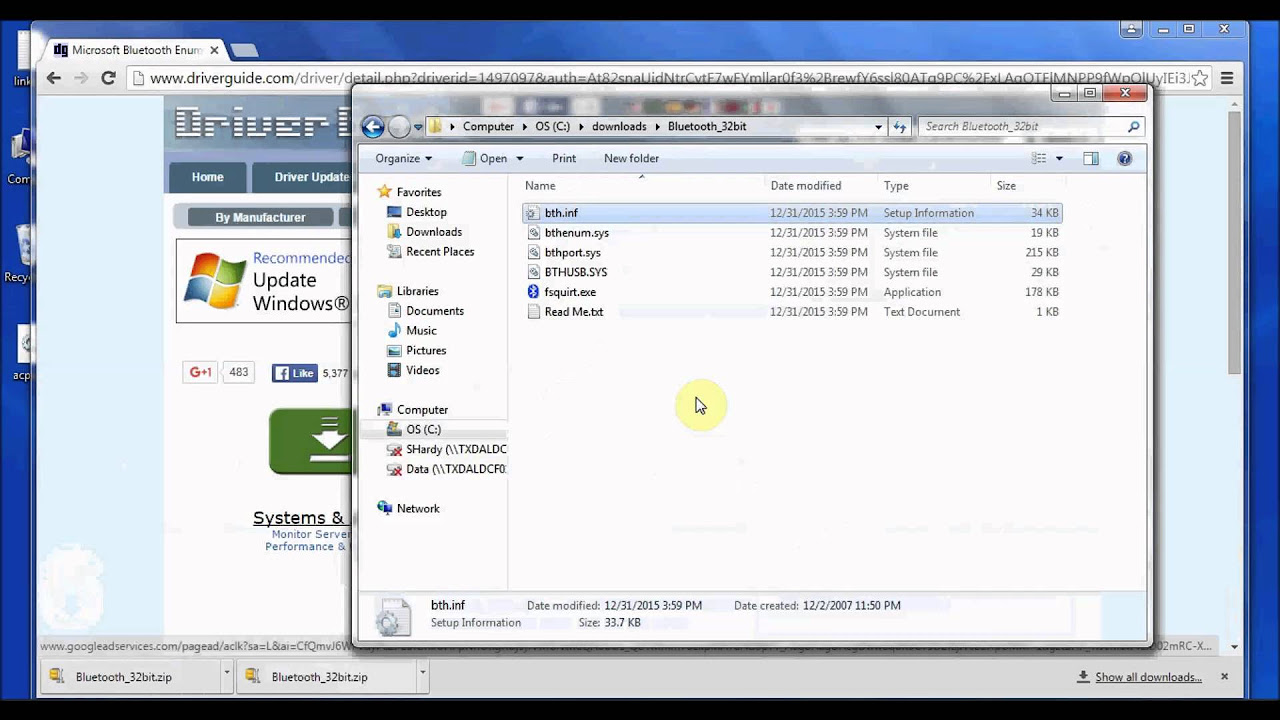Click the change view icon
The image size is (1280, 720).
(1039, 158)
